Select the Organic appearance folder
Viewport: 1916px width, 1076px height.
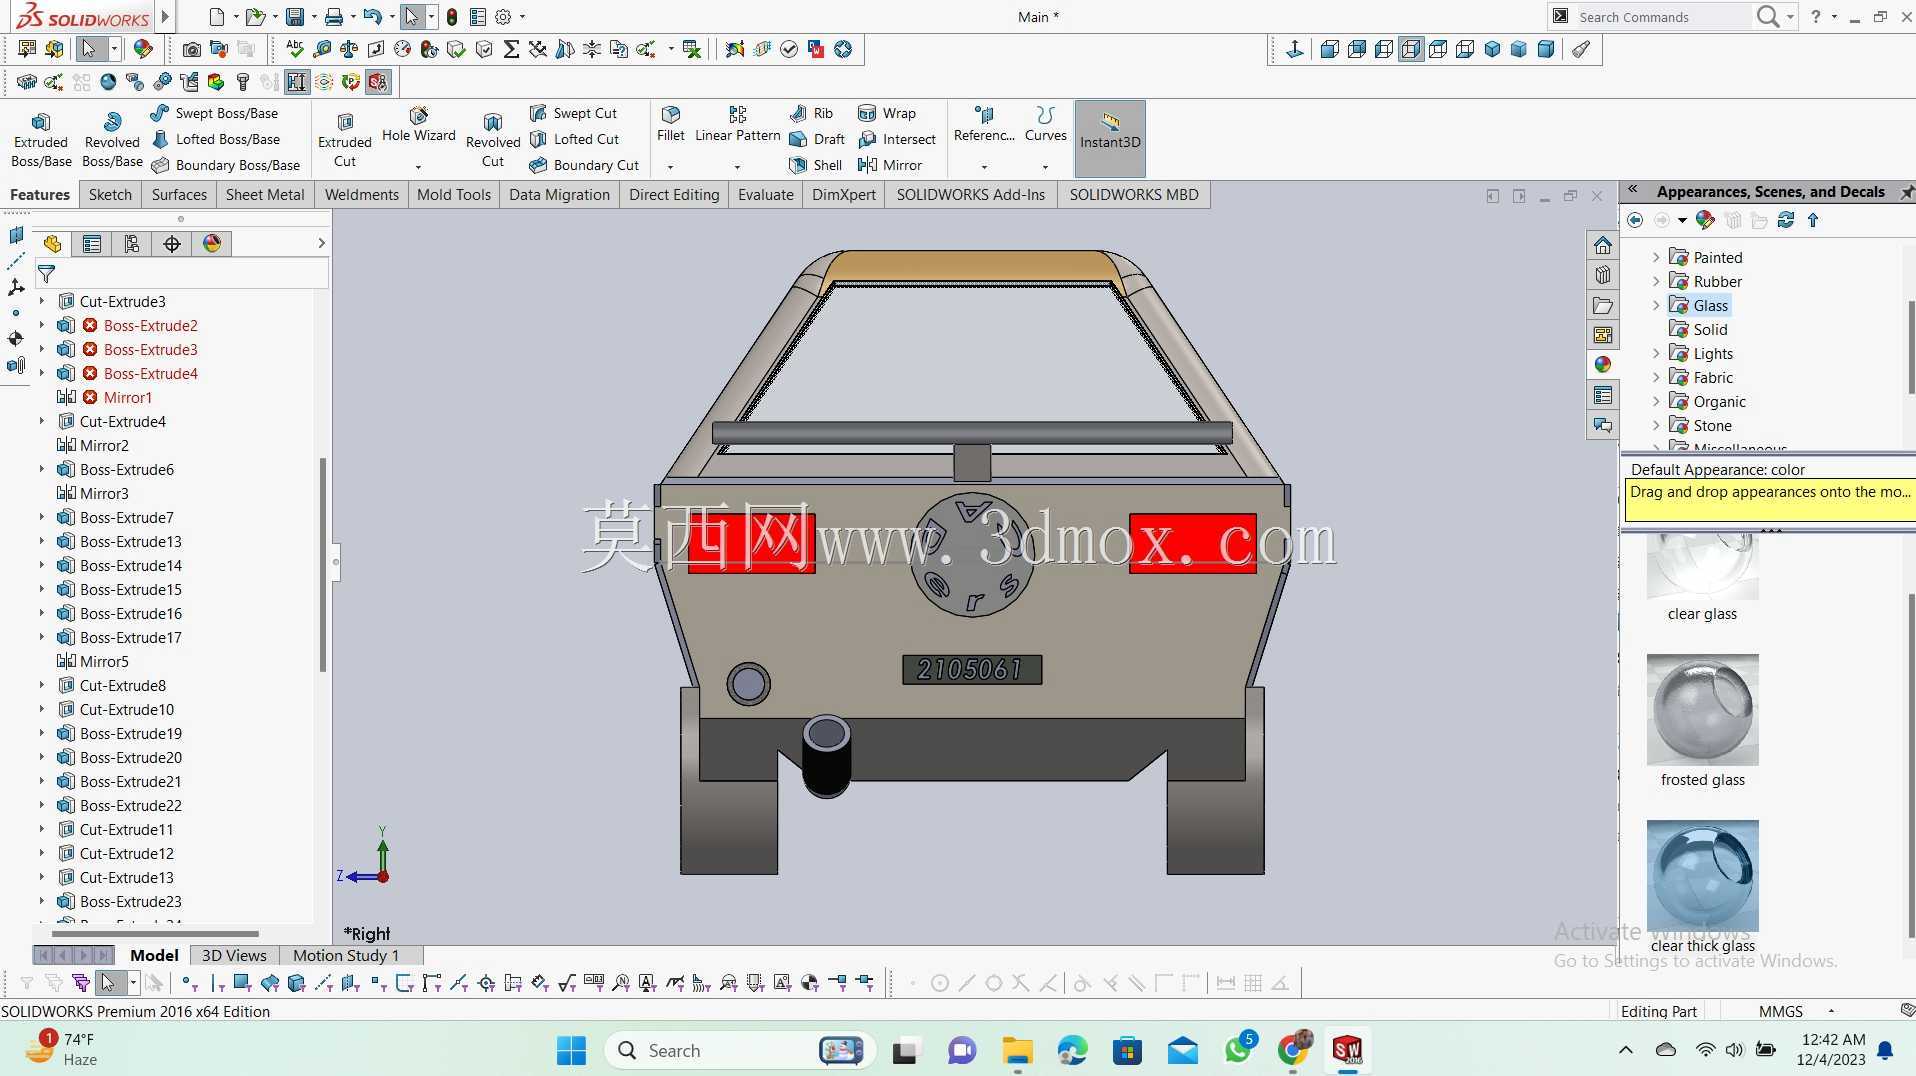click(1719, 401)
